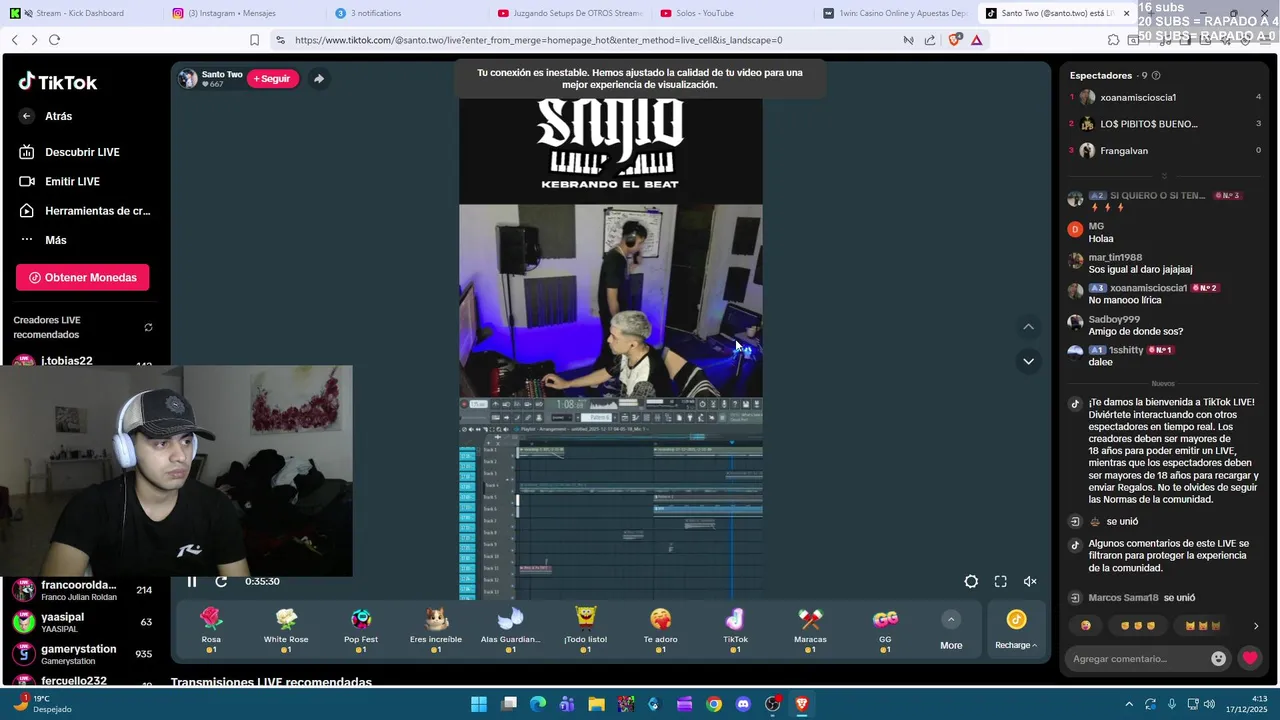Unmute the live stream audio
Image resolution: width=1280 pixels, height=720 pixels.
tap(1030, 581)
